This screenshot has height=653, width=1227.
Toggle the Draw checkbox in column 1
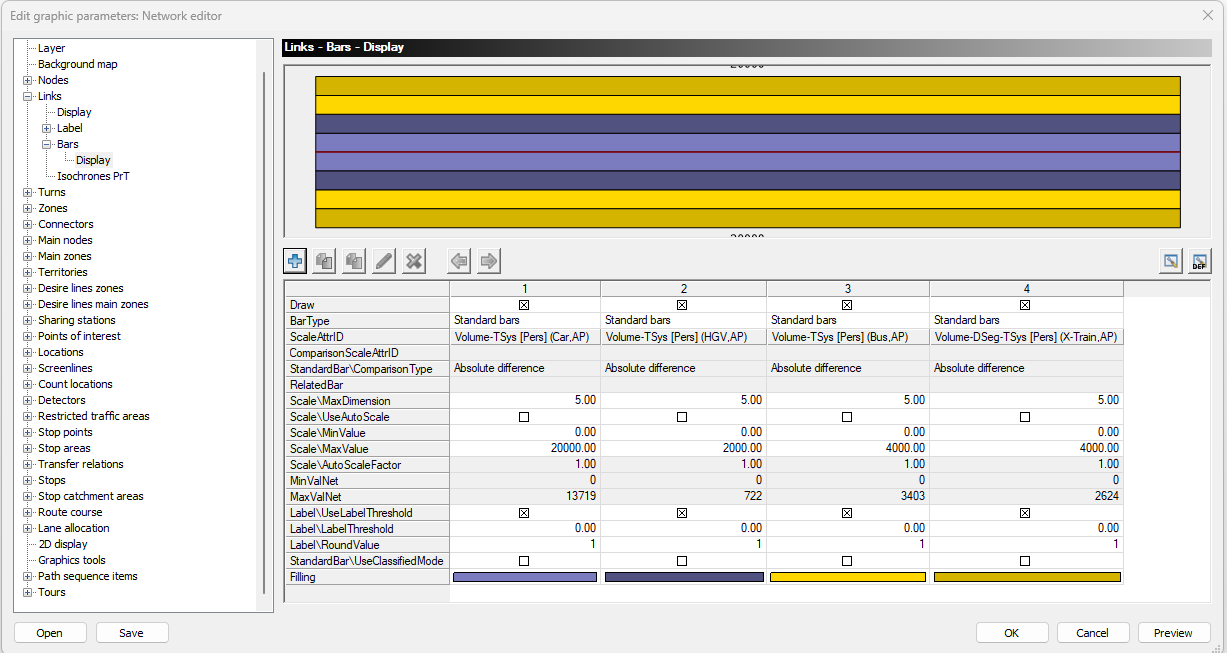click(524, 305)
